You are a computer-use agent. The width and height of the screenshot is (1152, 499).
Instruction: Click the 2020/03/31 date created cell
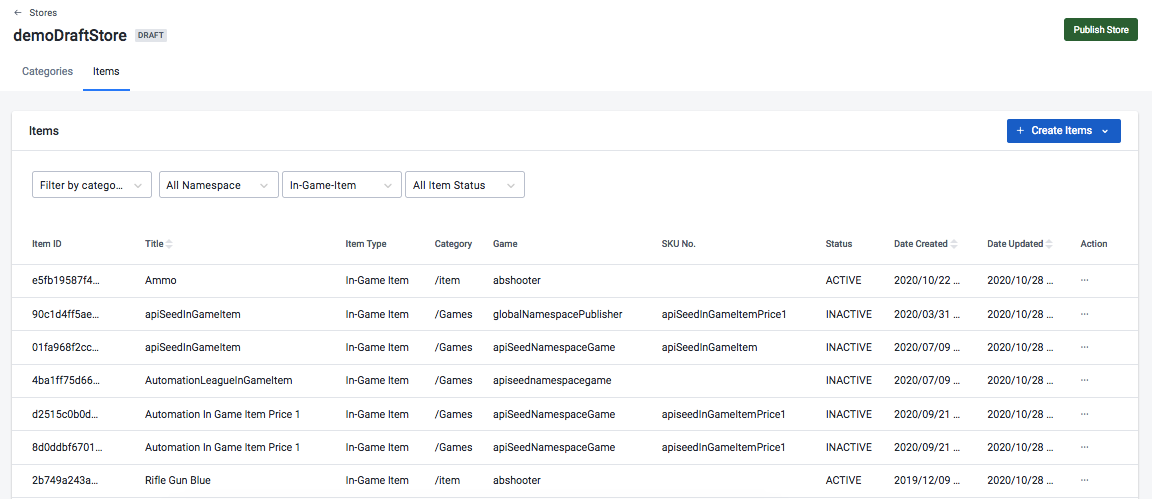tap(927, 314)
